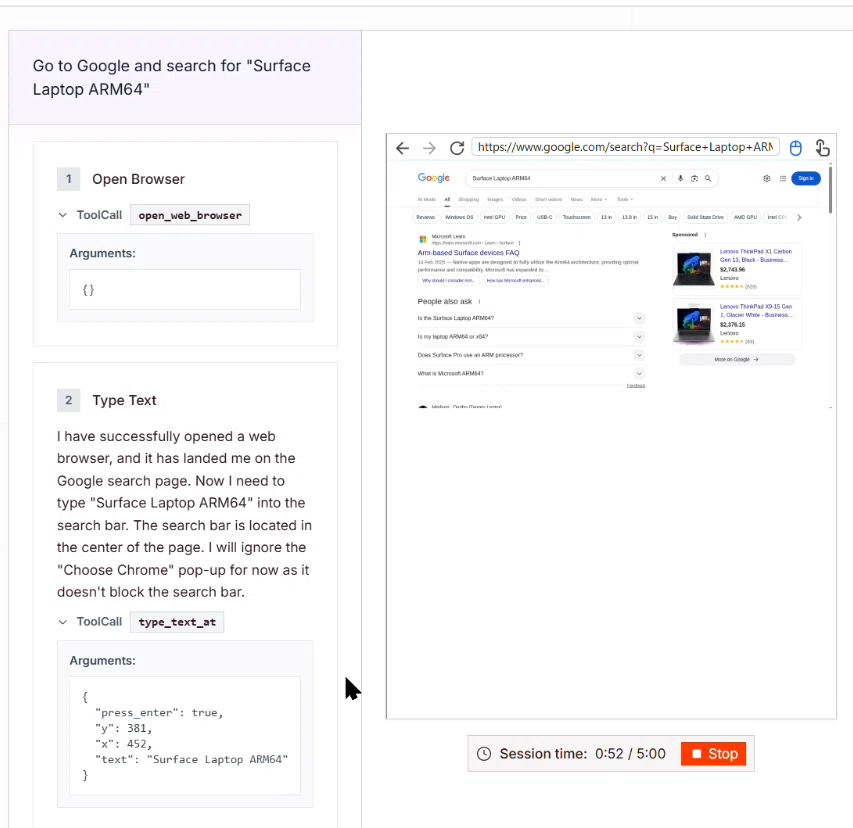This screenshot has width=853, height=828.
Task: Reload the embedded browser page
Action: coord(457,148)
